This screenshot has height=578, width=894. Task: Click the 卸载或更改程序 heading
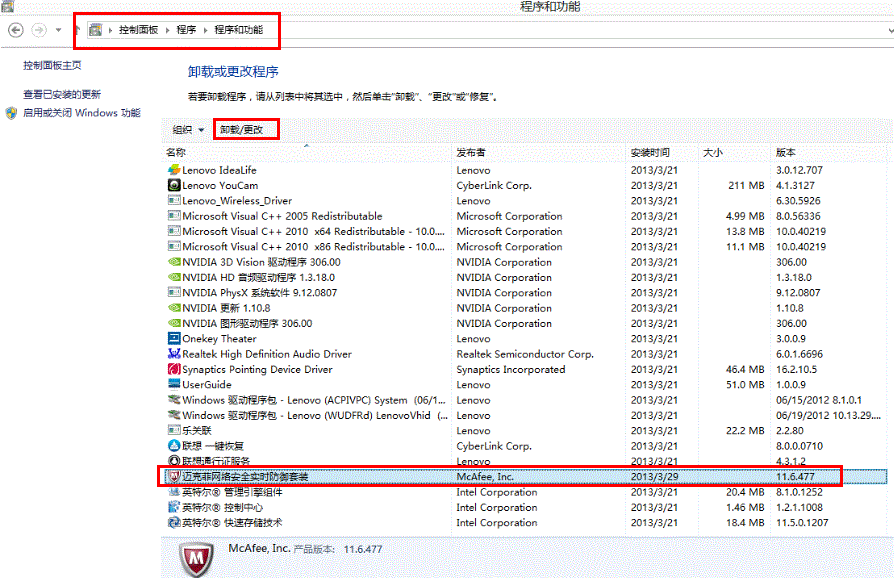[x=233, y=72]
